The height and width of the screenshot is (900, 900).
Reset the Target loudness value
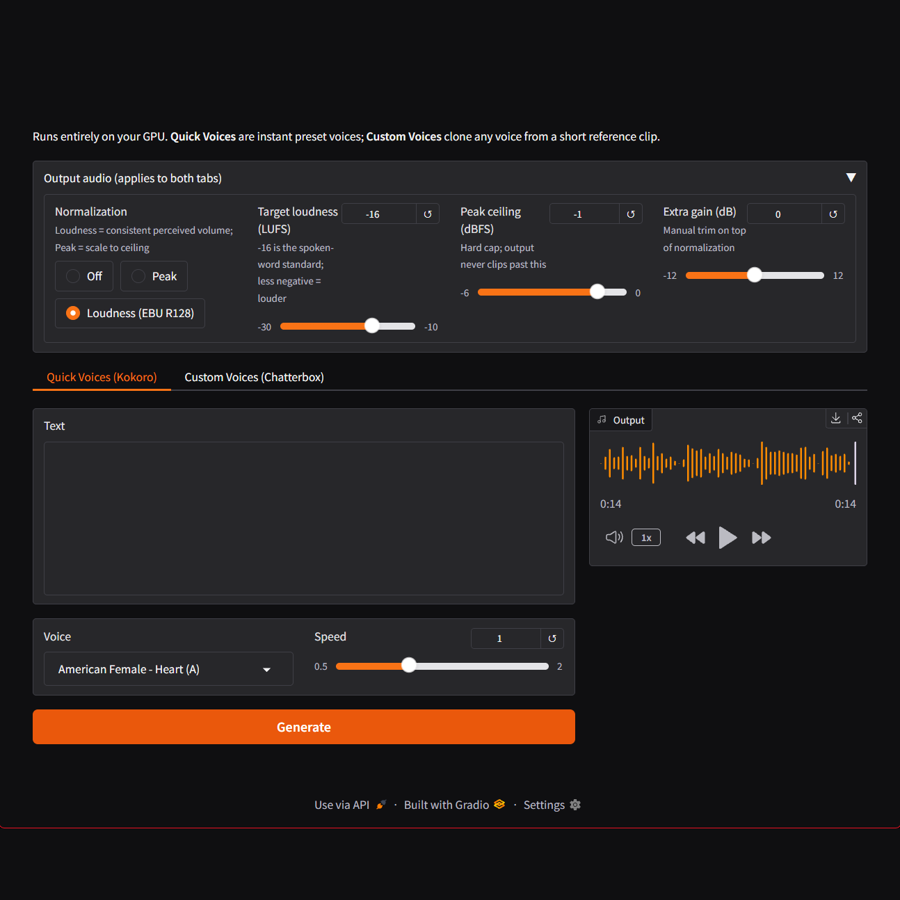pos(428,214)
